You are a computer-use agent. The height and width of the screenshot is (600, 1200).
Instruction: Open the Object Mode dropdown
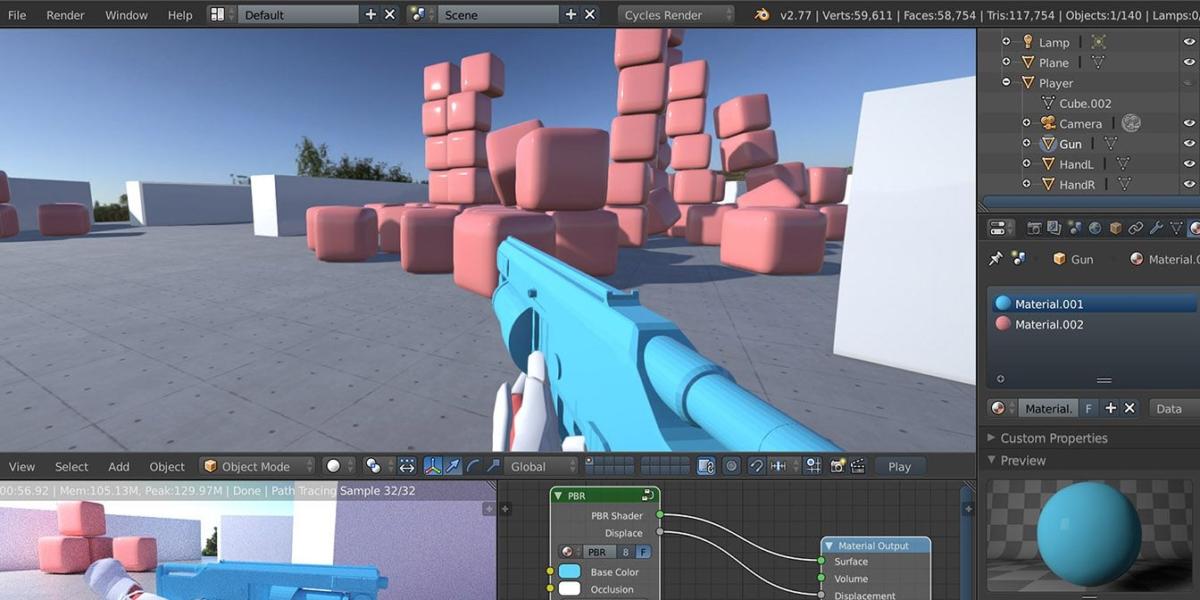pyautogui.click(x=258, y=466)
